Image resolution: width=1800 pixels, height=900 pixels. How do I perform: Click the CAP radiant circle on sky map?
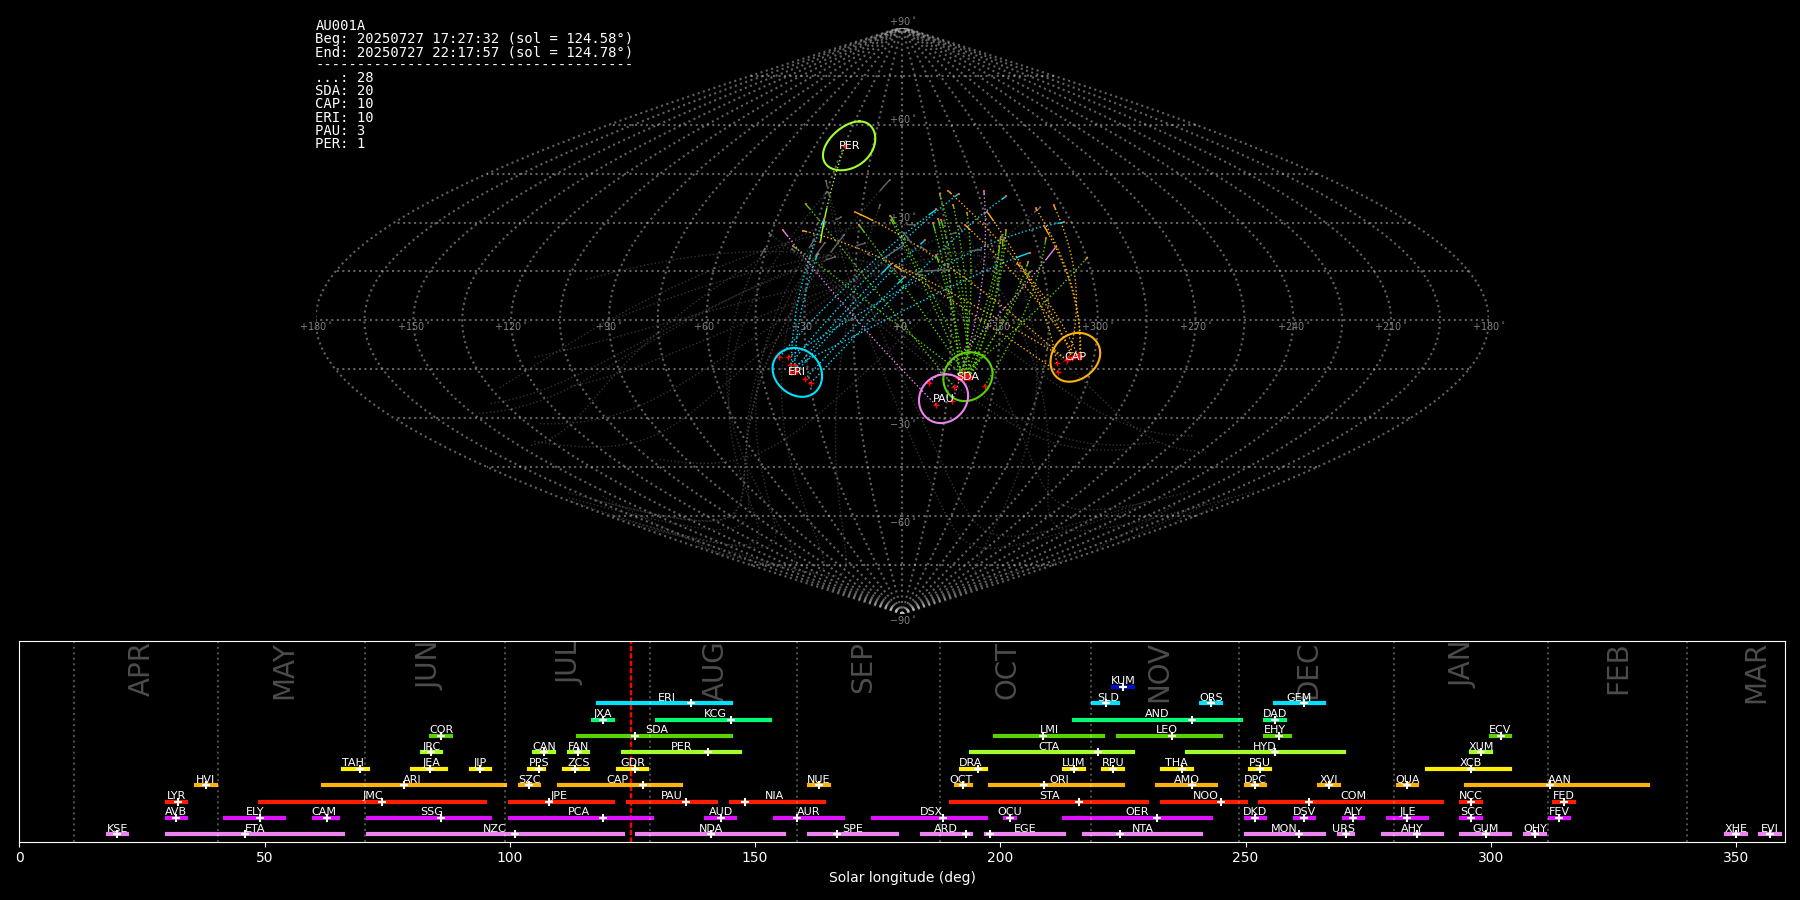tap(1075, 357)
